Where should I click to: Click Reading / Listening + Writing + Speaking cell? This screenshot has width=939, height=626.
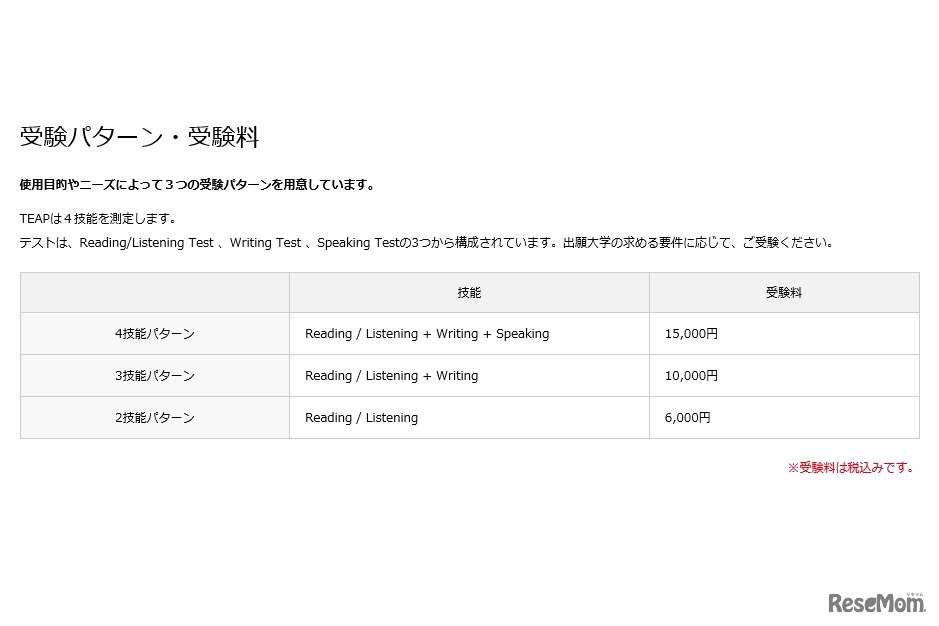point(426,333)
